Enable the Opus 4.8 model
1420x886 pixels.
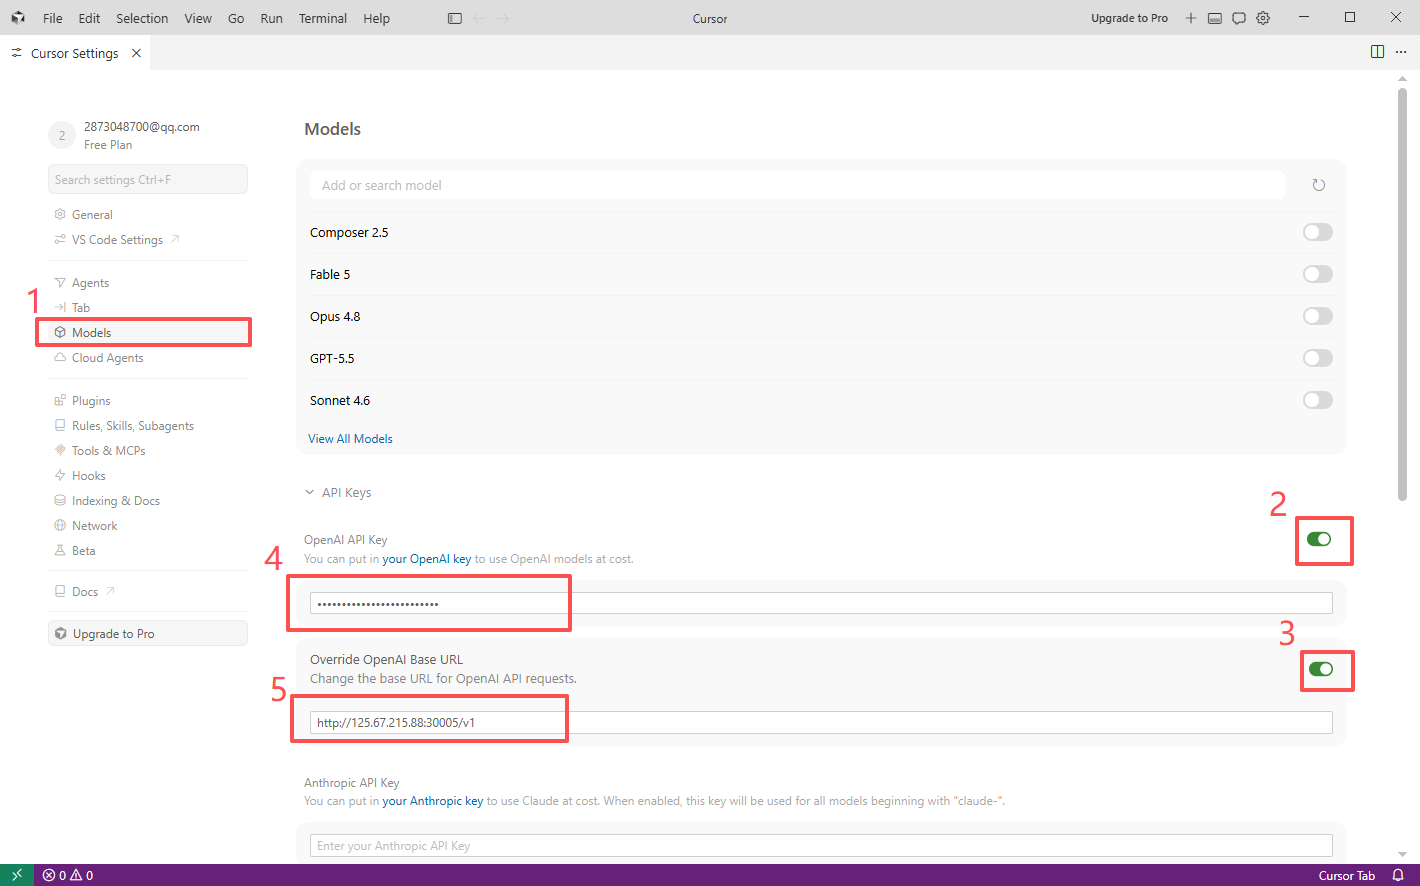[x=1318, y=316]
